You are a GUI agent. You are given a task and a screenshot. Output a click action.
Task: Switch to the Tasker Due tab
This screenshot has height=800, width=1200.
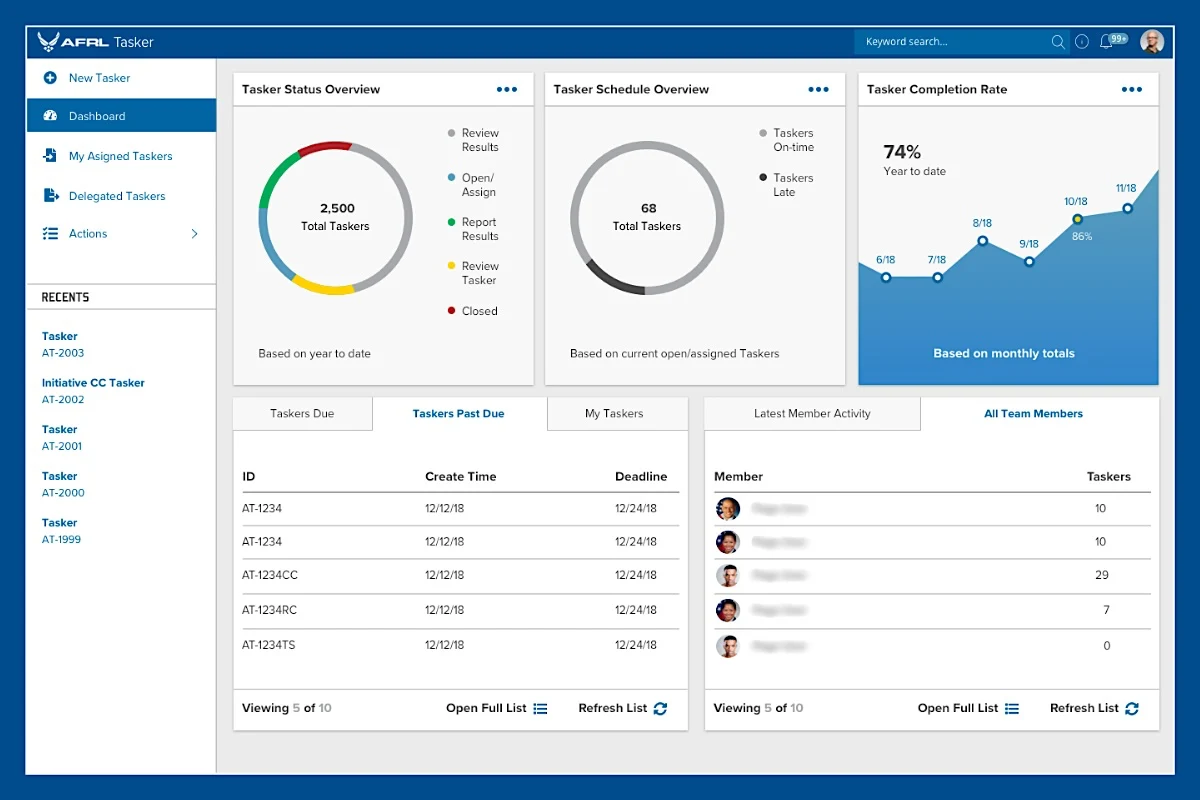pos(302,413)
